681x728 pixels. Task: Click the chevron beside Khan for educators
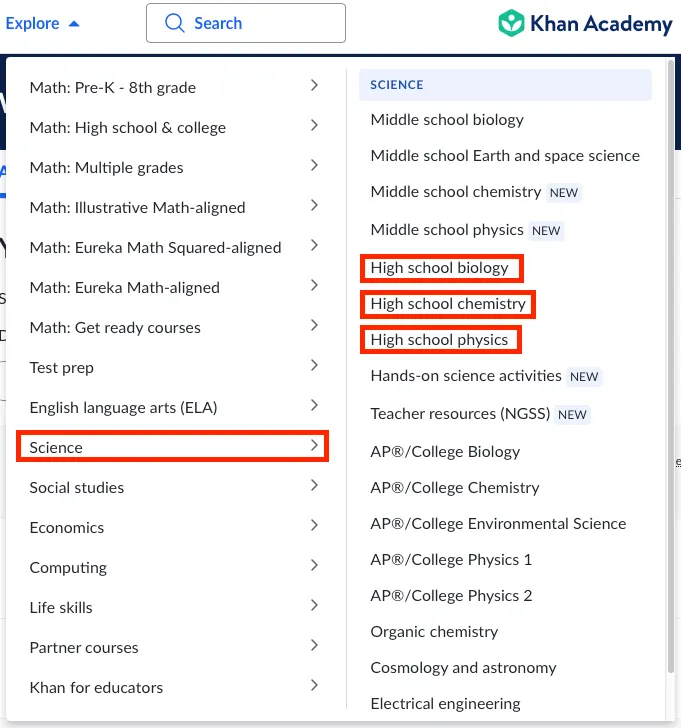tap(314, 686)
